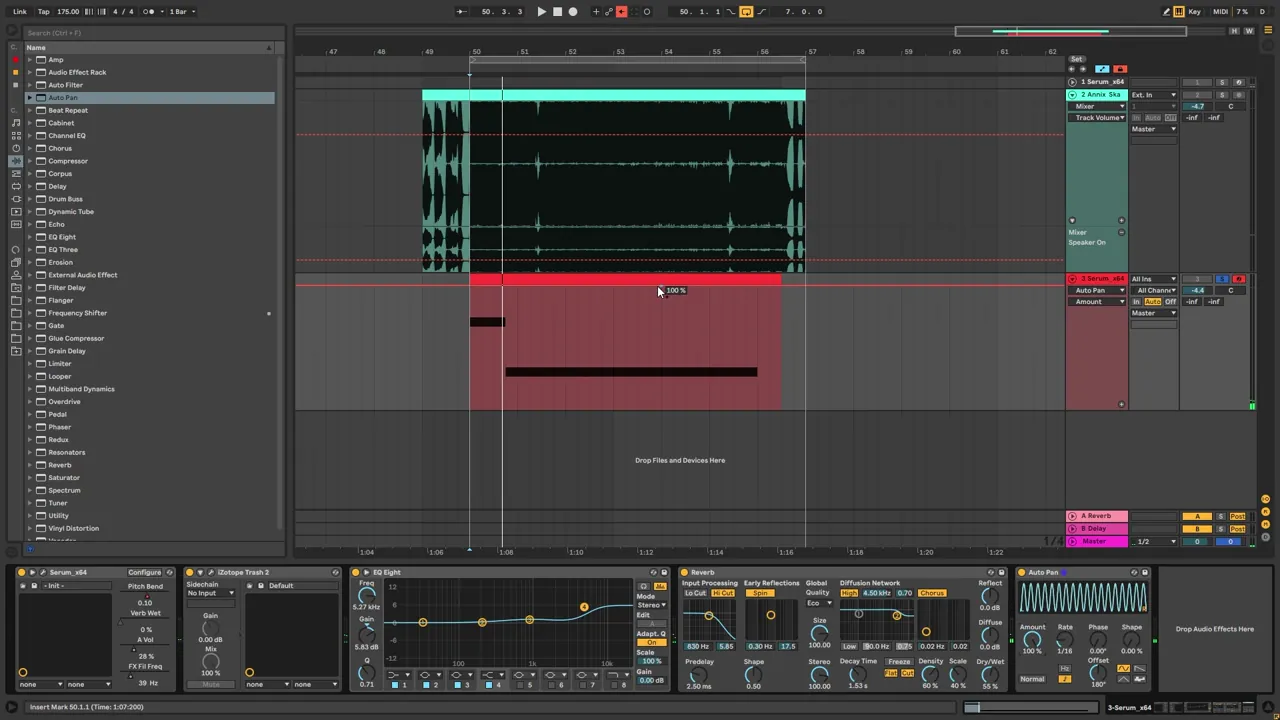1280x720 pixels.
Task: Click the MIDI Arrangement Overdub plus icon
Action: tap(596, 12)
